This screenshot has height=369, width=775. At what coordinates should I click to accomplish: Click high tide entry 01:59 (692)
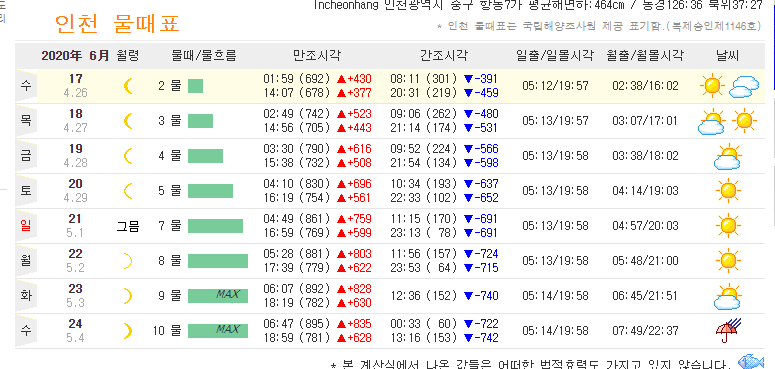pyautogui.click(x=297, y=79)
